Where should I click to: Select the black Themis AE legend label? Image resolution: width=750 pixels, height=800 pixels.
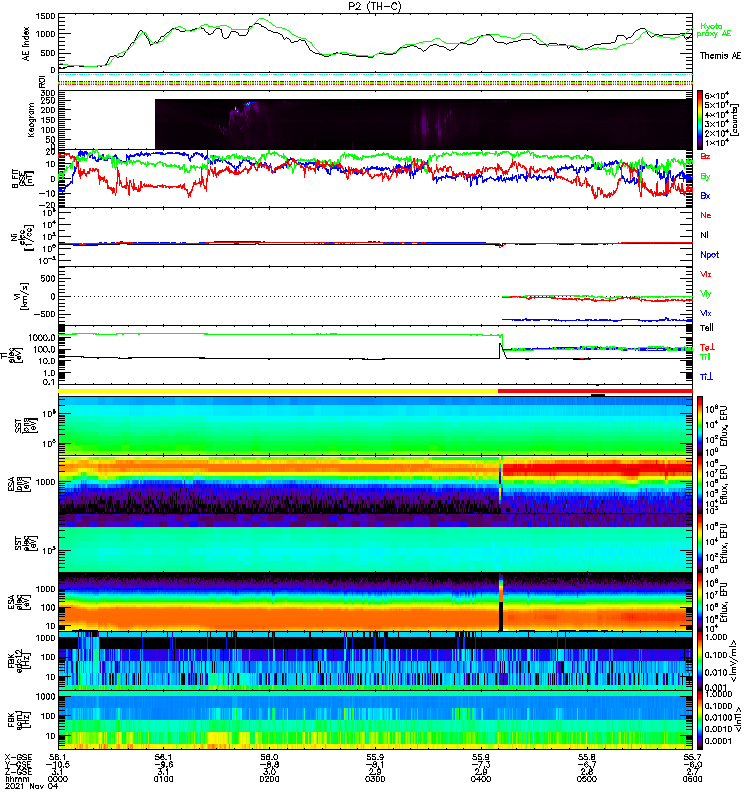[720, 56]
